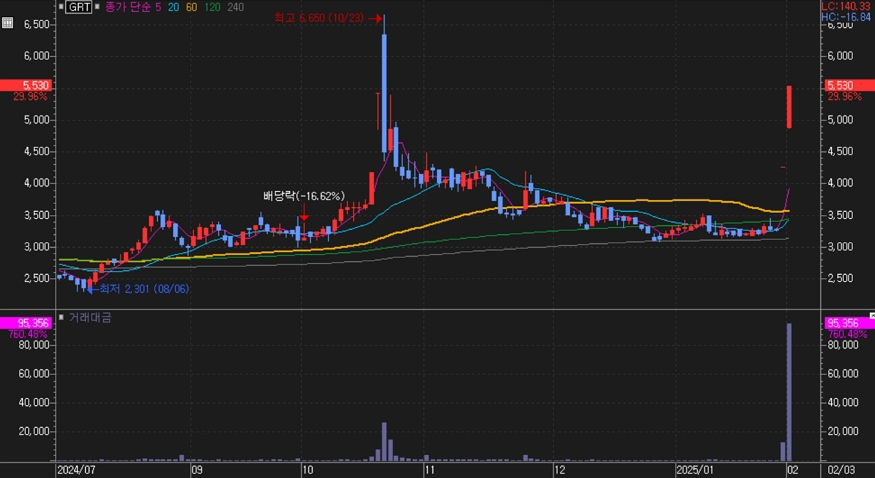Select the tallest volume bar at 02
Image resolution: width=875 pixels, height=478 pixels.
pyautogui.click(x=789, y=392)
